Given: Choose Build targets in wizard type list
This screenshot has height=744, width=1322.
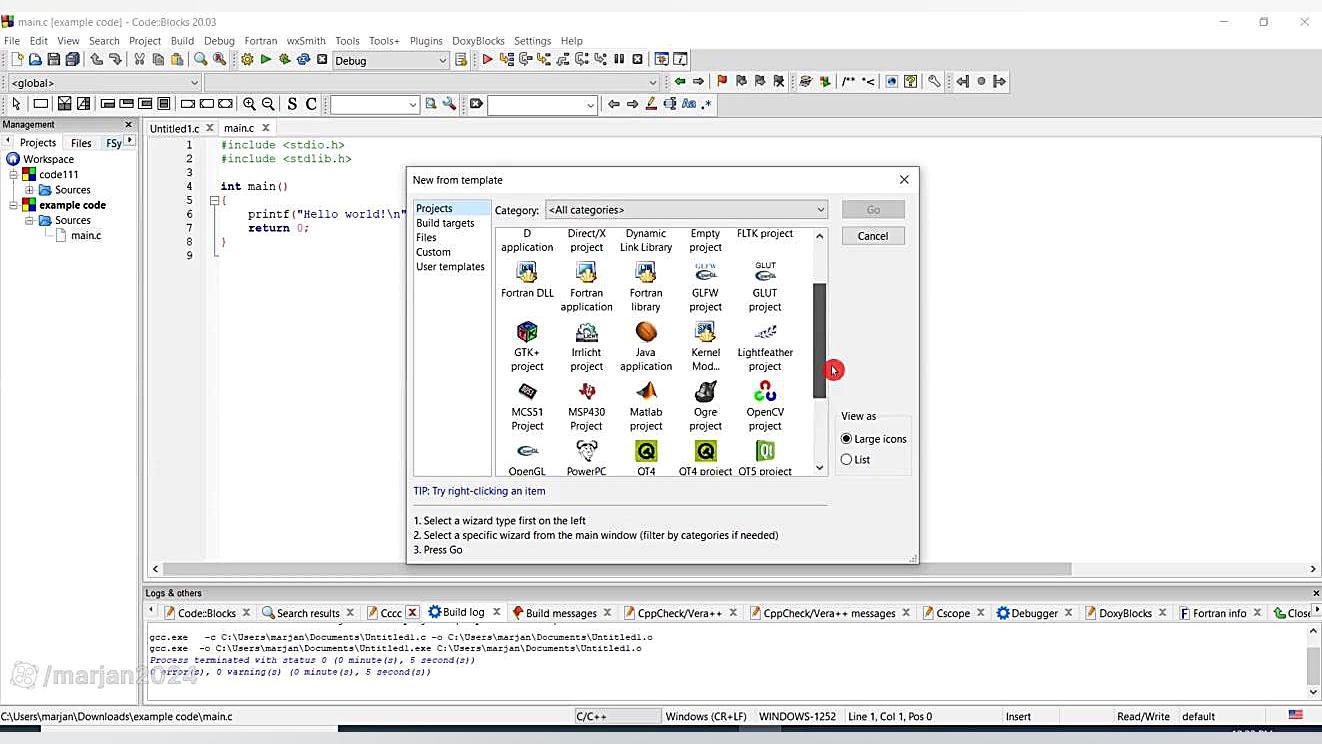Looking at the screenshot, I should [x=445, y=223].
